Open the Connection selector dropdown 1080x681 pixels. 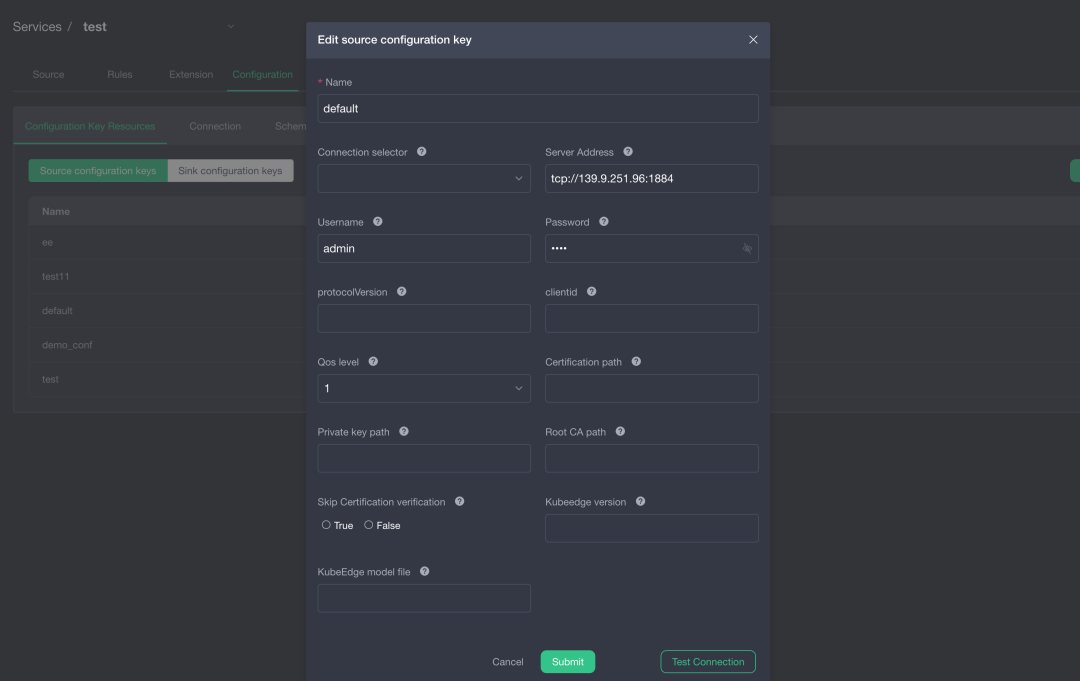coord(424,179)
